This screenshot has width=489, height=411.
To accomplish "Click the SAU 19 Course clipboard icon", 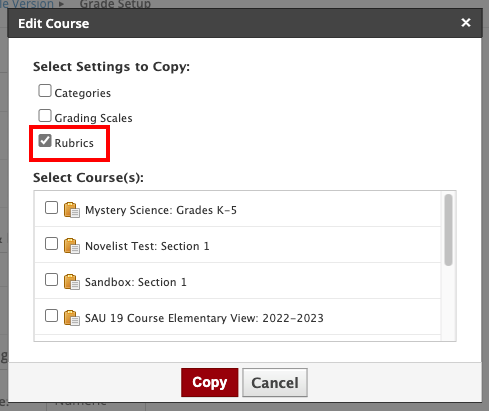I will (x=72, y=318).
